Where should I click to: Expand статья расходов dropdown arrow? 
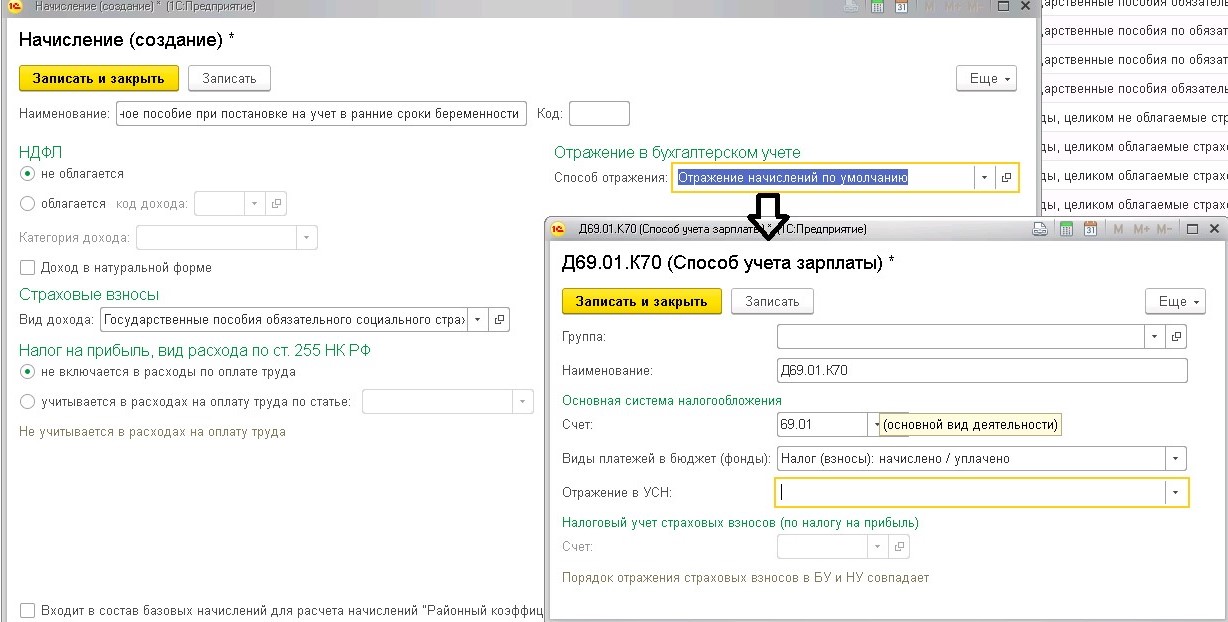pos(523,402)
